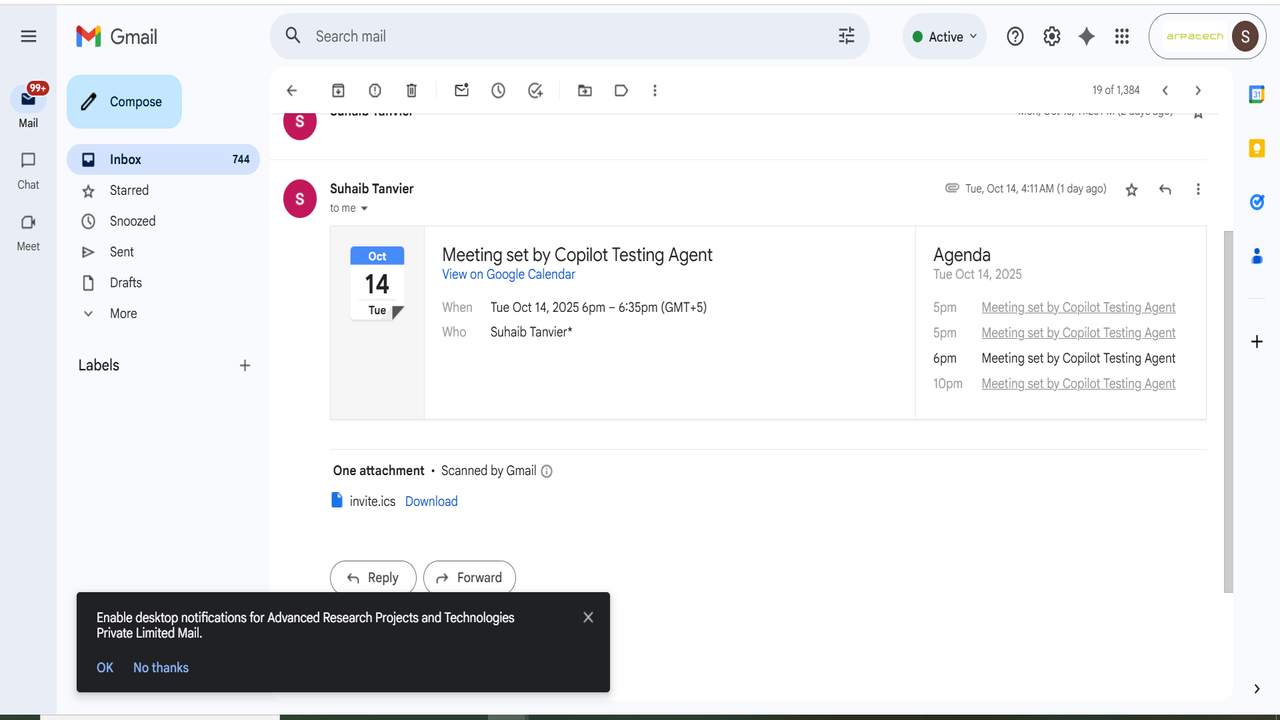
Task: Expand recipient details next to 'to me'
Action: tap(364, 209)
